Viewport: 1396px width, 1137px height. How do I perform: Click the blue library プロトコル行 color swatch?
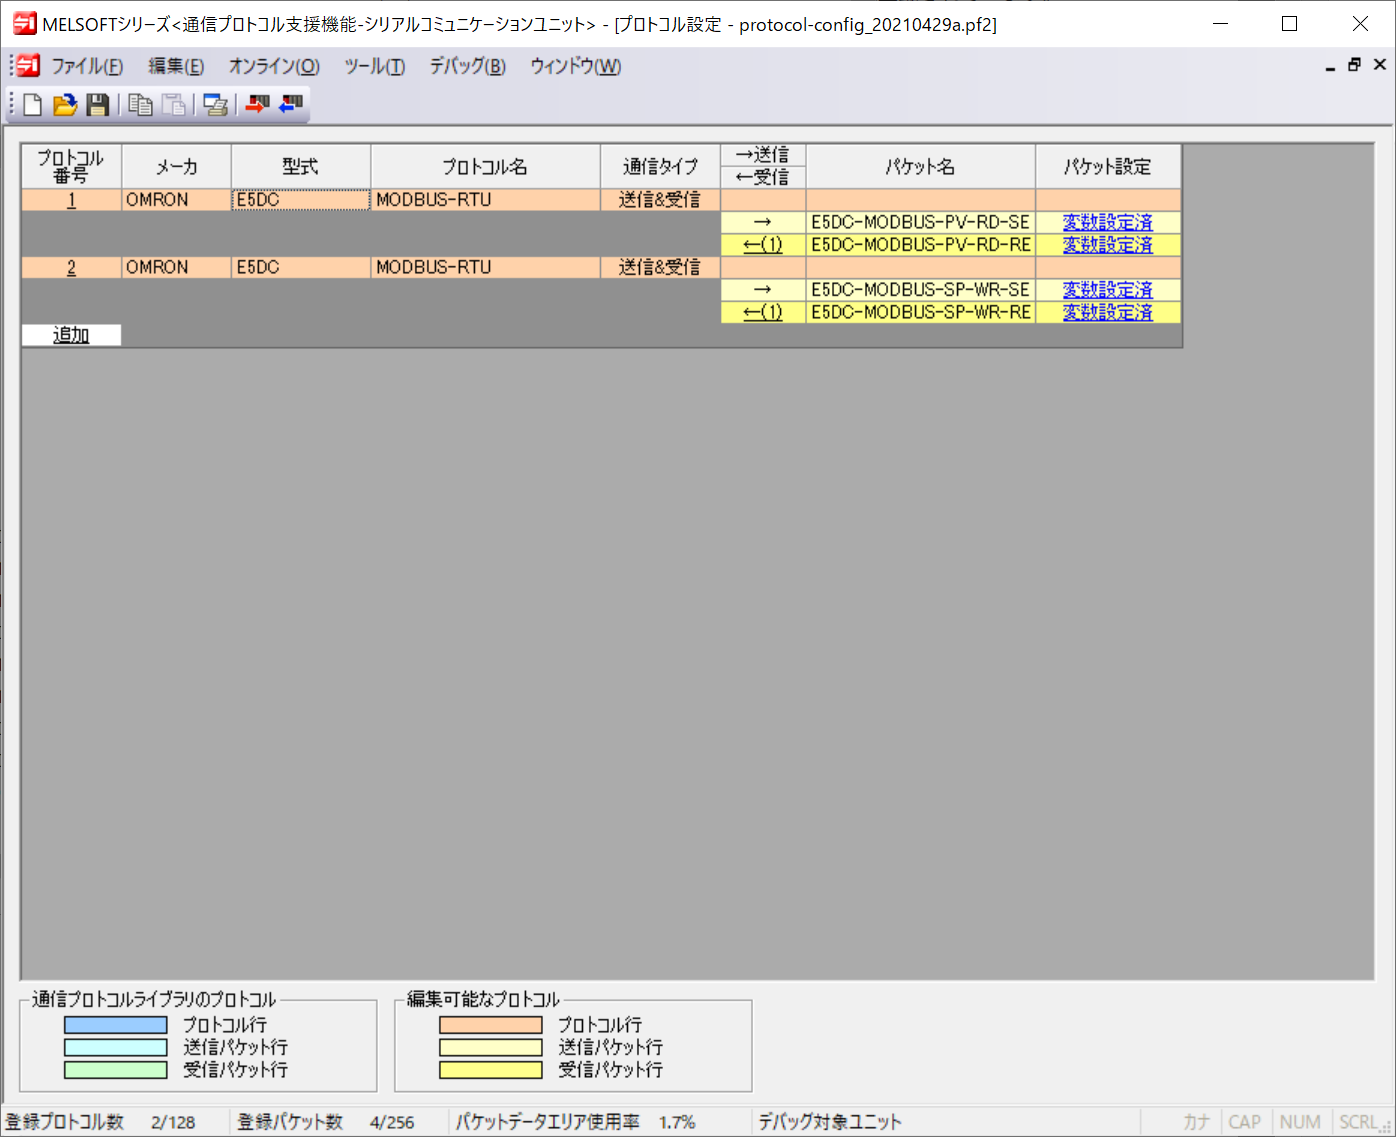point(116,1025)
